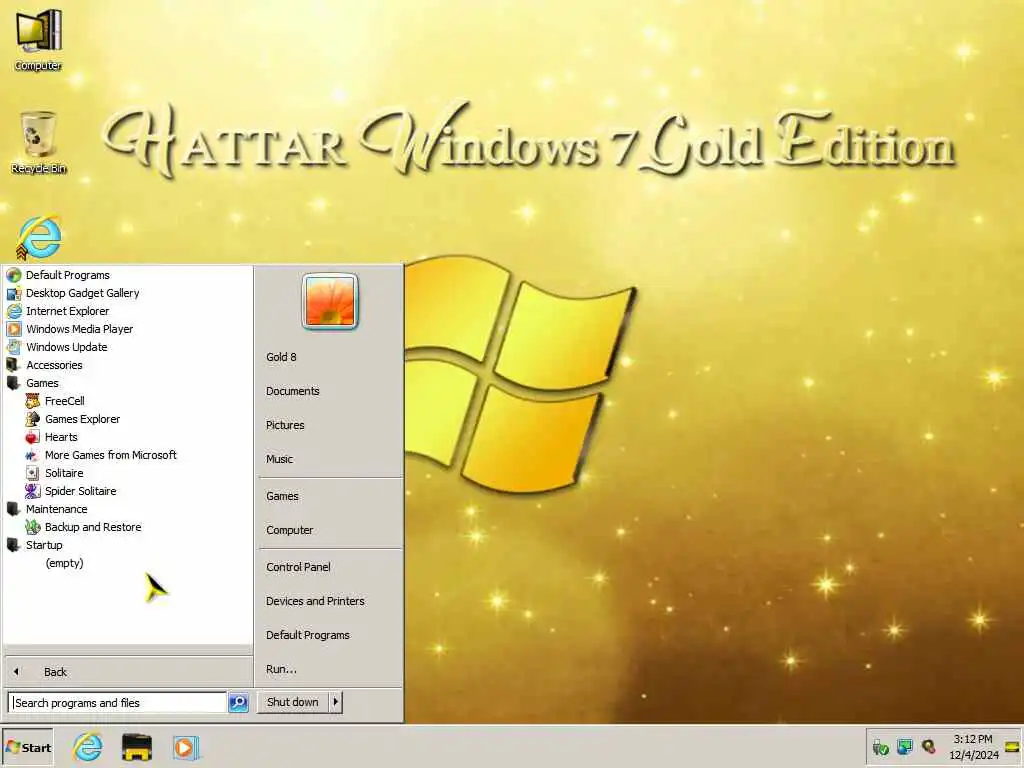Open Pictures from the start menu

(285, 425)
